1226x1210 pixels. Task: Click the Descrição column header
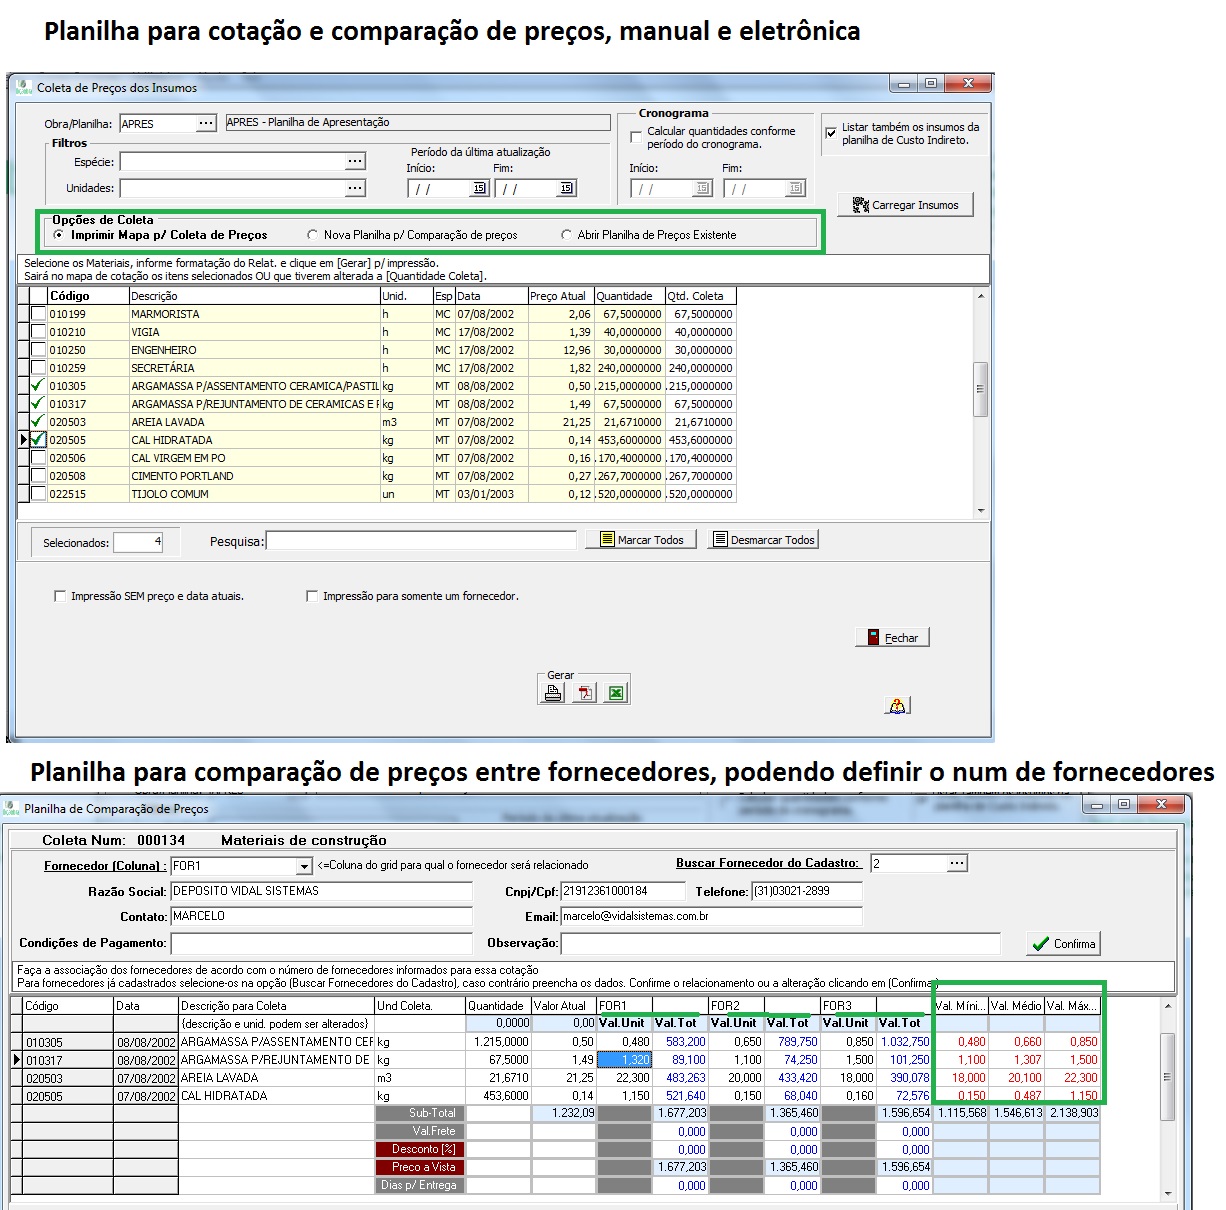[x=254, y=296]
